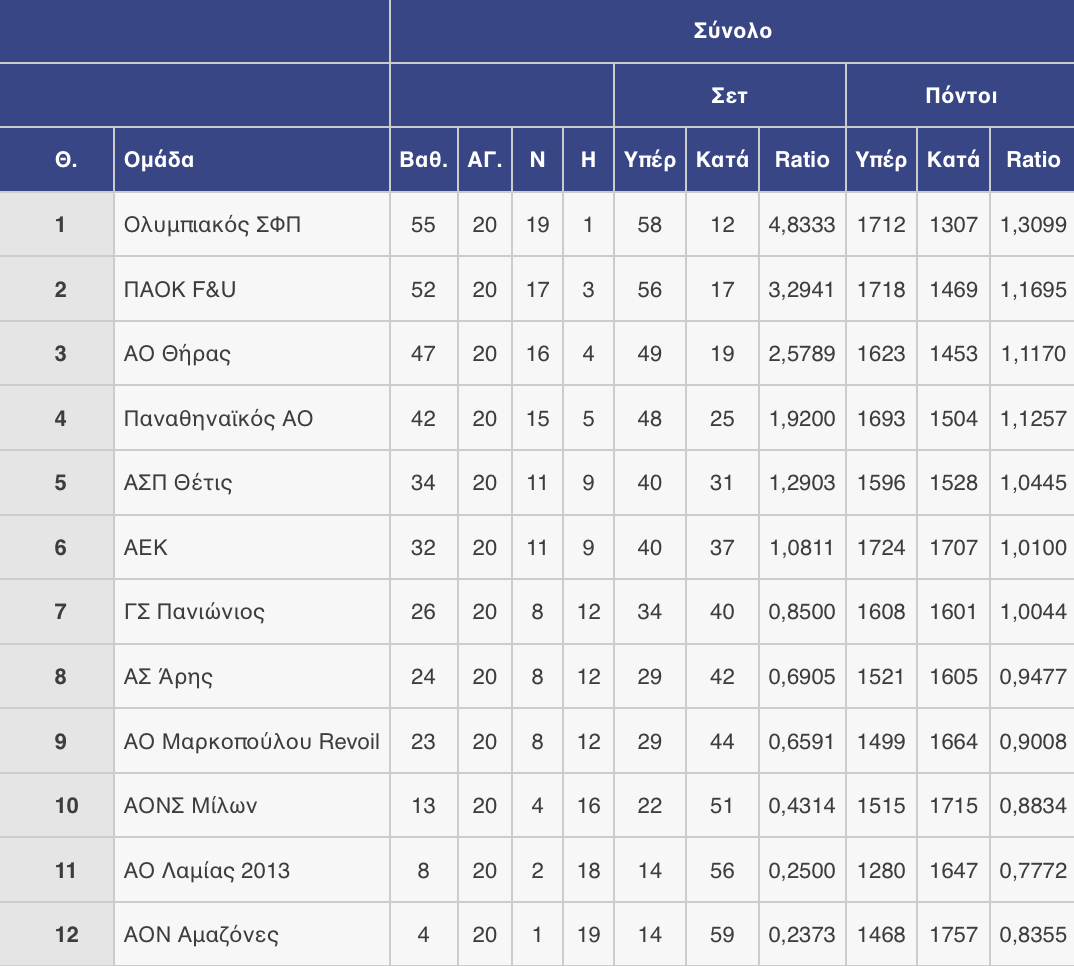Select the ΑΓ. column header
This screenshot has height=966, width=1074.
click(485, 160)
